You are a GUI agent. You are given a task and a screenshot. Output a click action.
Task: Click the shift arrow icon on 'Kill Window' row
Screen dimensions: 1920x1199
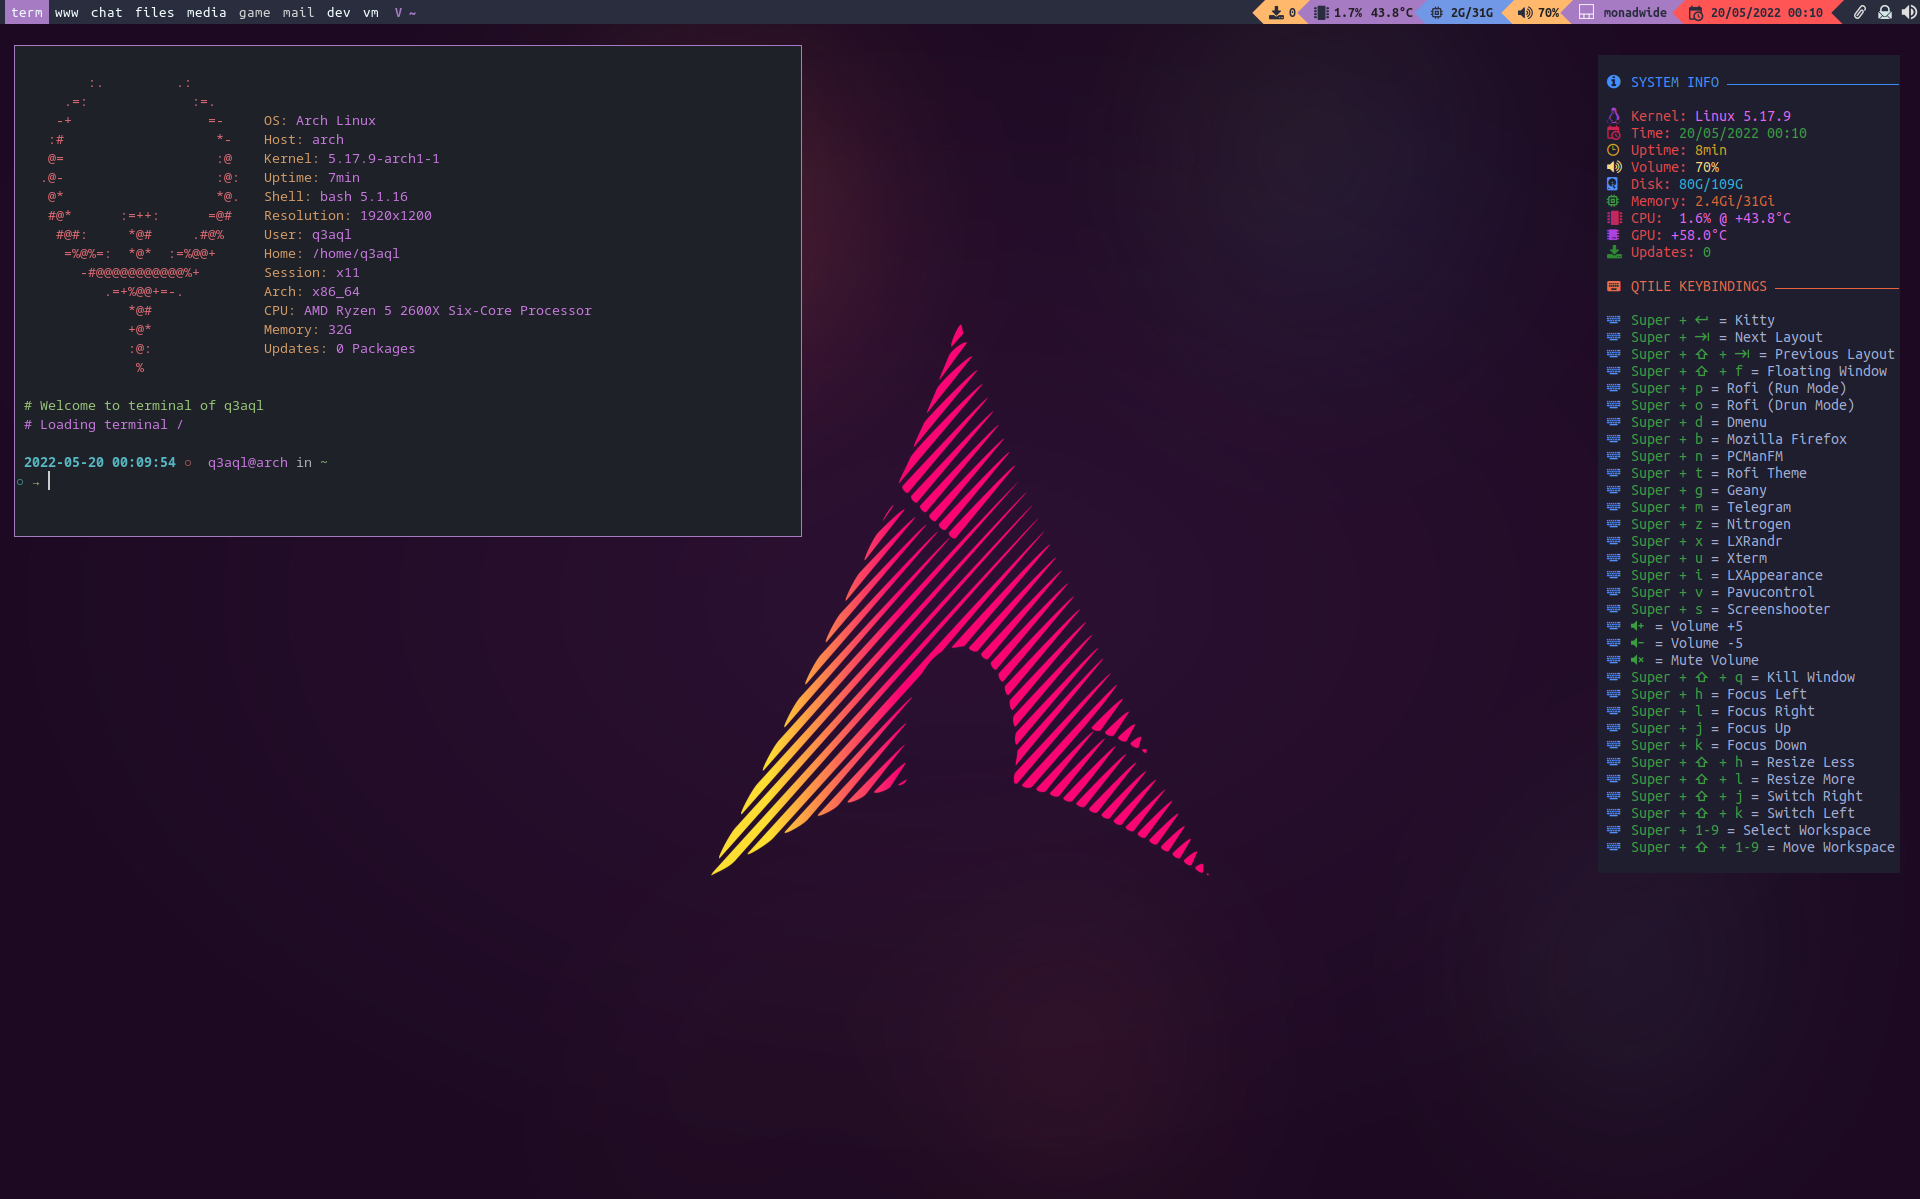point(1701,677)
